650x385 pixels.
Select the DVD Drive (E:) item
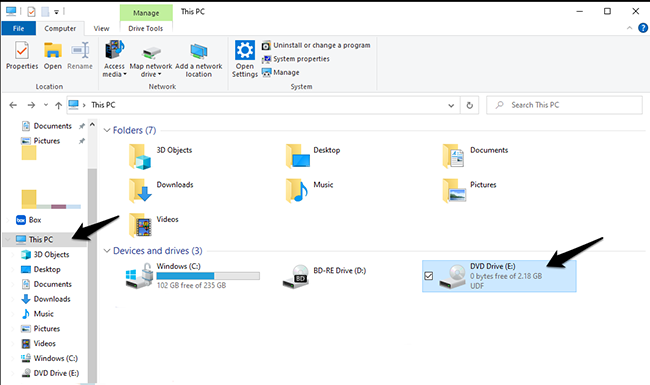coord(499,276)
